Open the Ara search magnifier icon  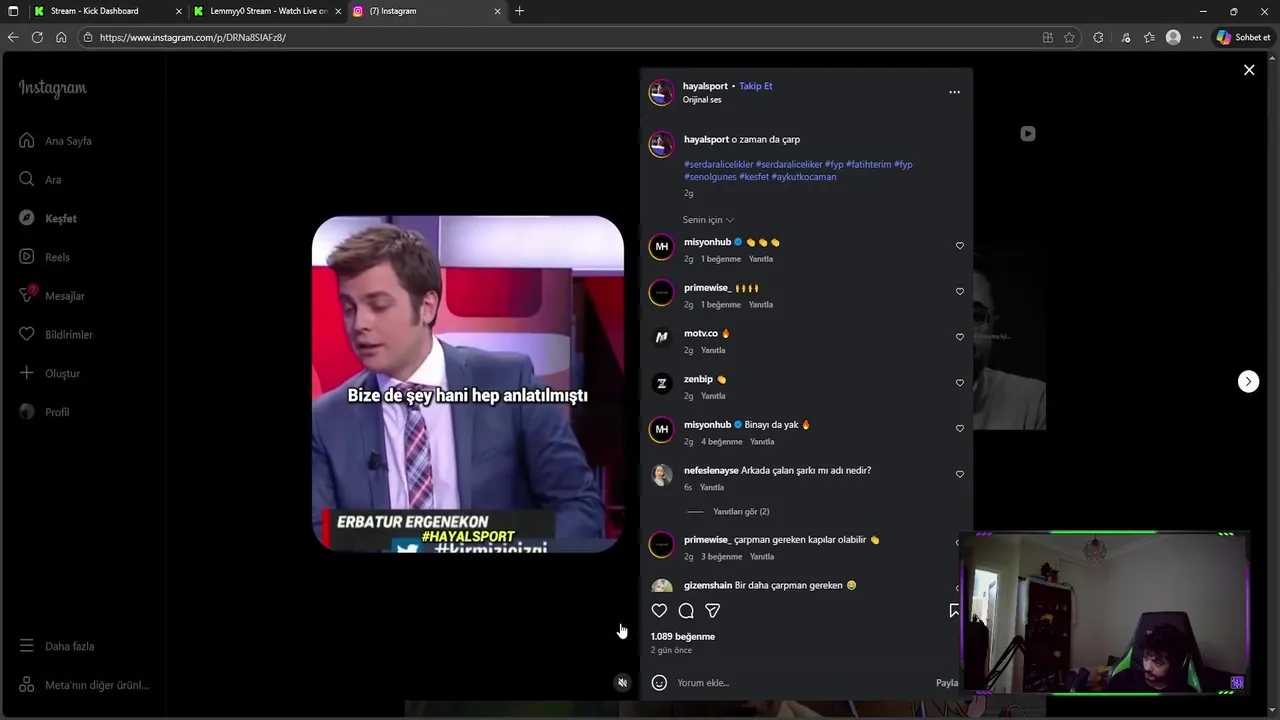(x=27, y=179)
